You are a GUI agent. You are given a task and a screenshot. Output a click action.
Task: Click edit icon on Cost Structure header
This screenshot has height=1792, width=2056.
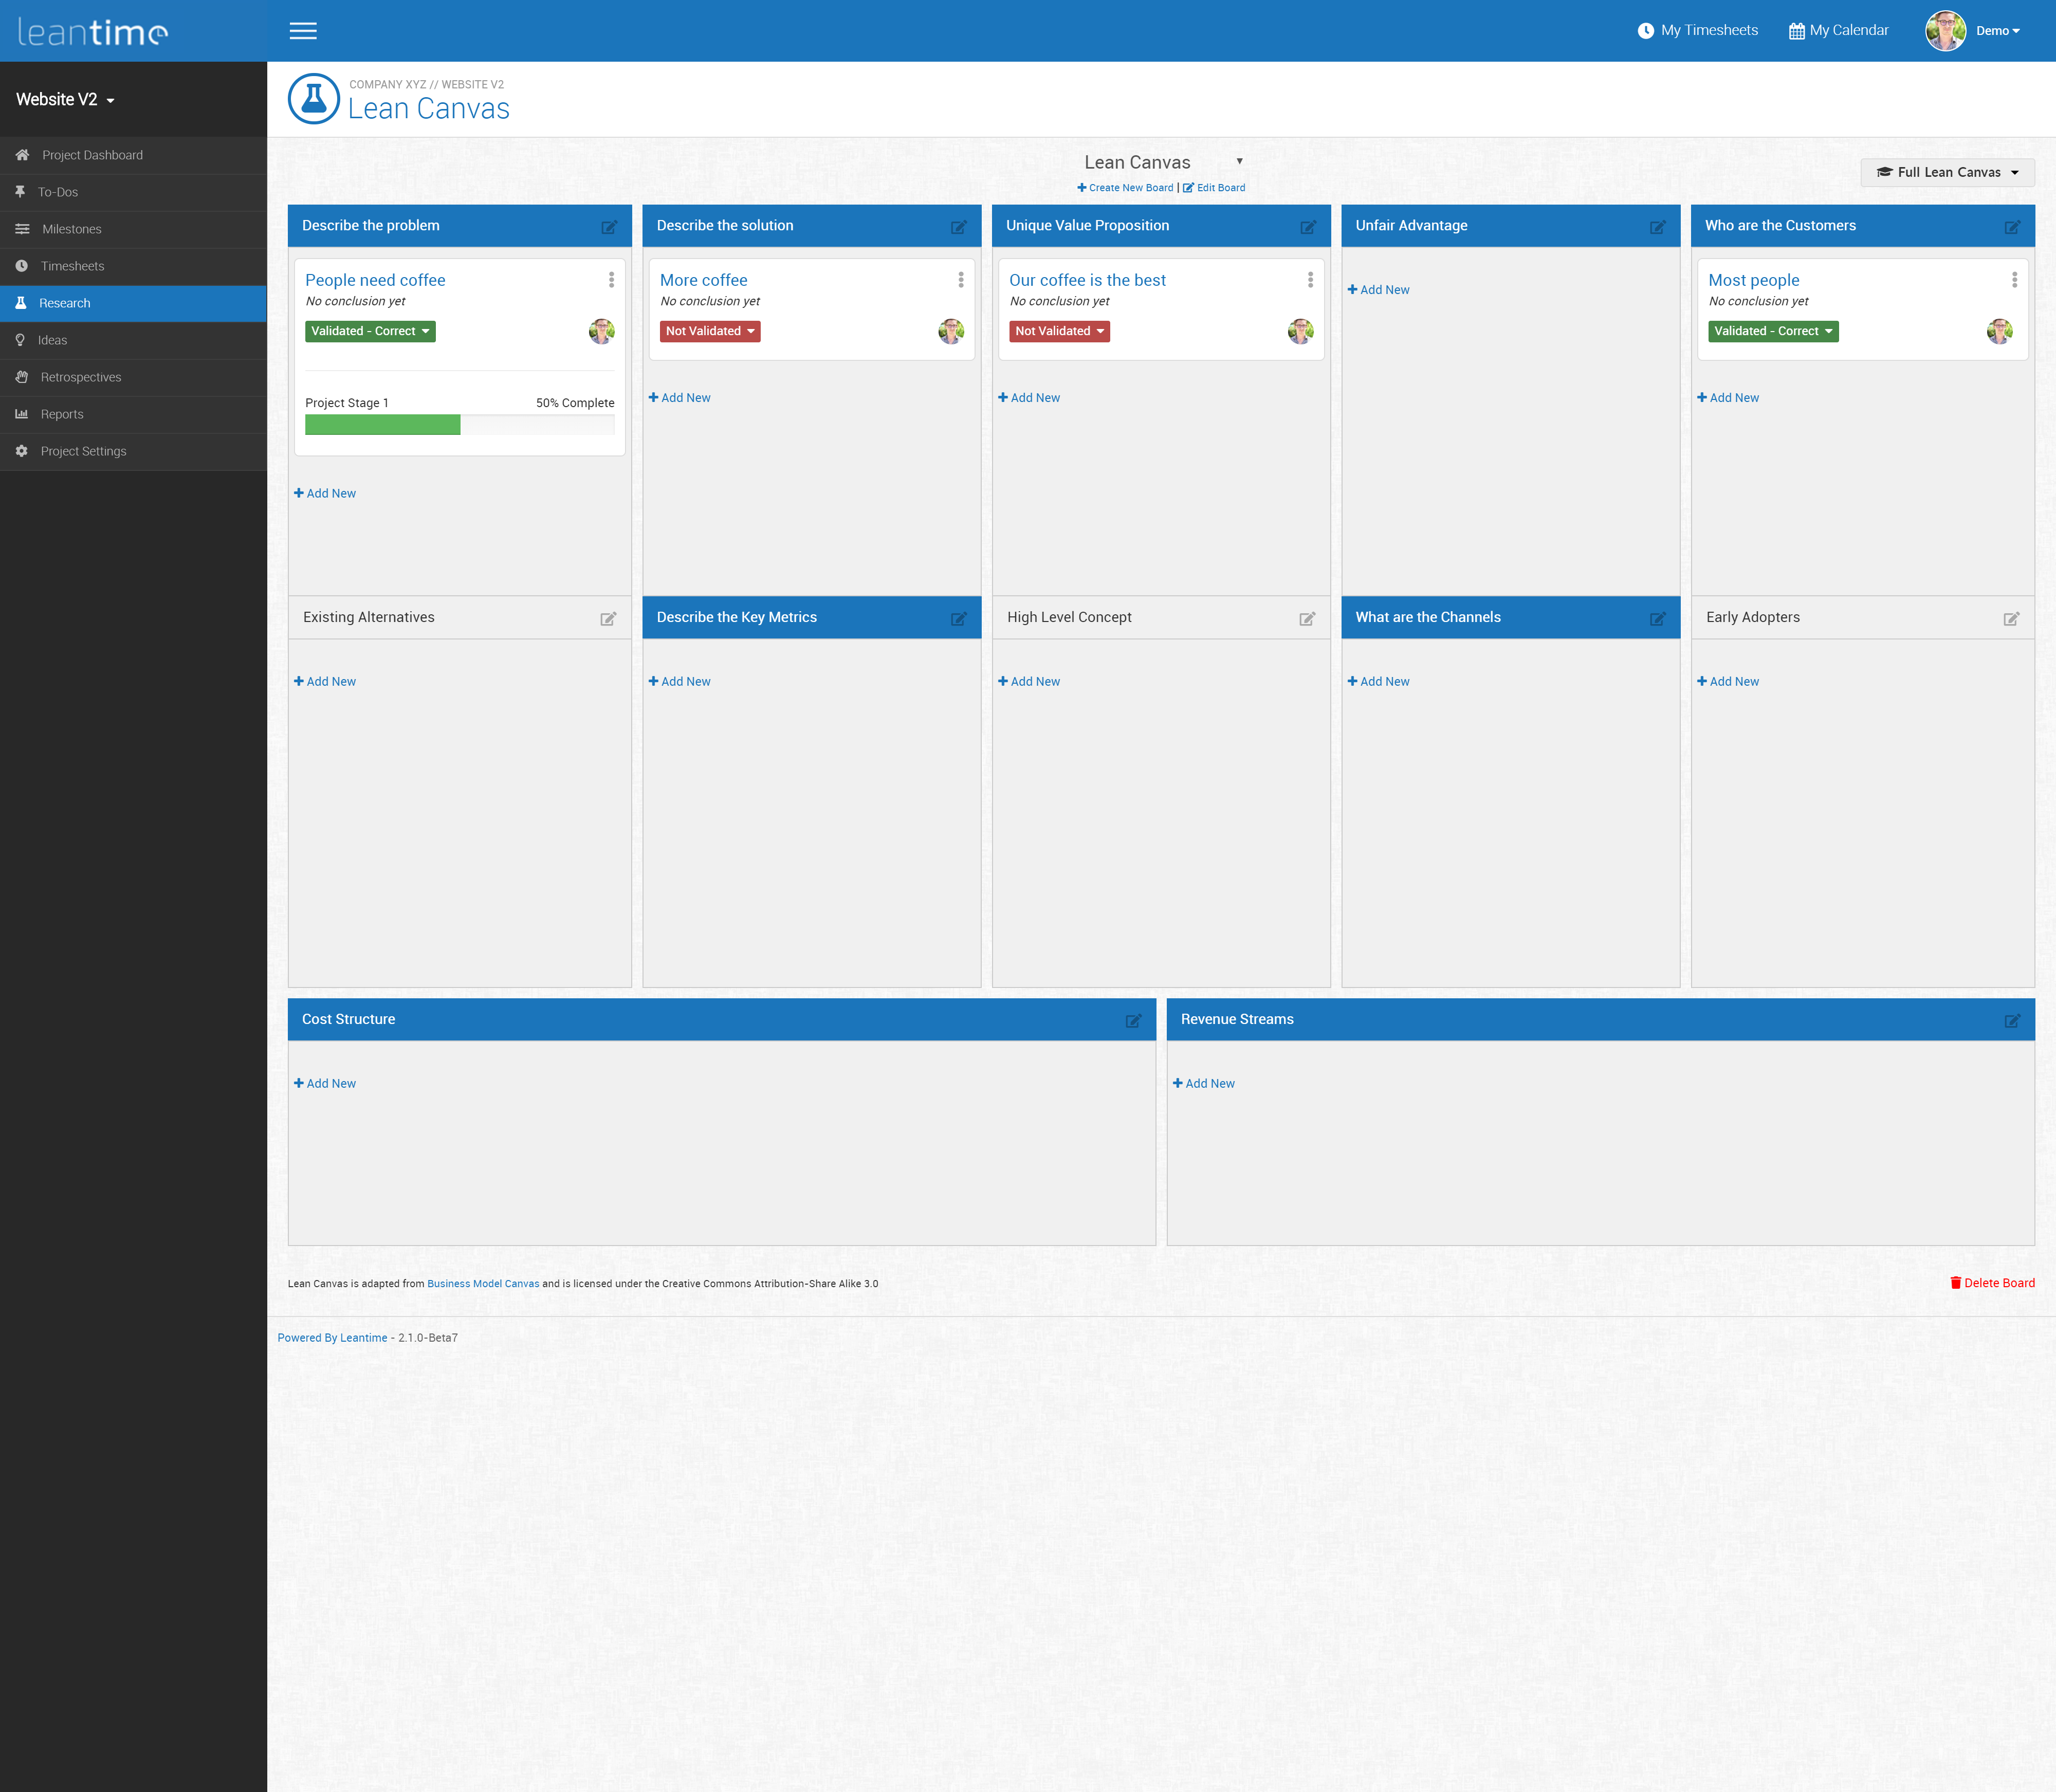[1133, 1021]
